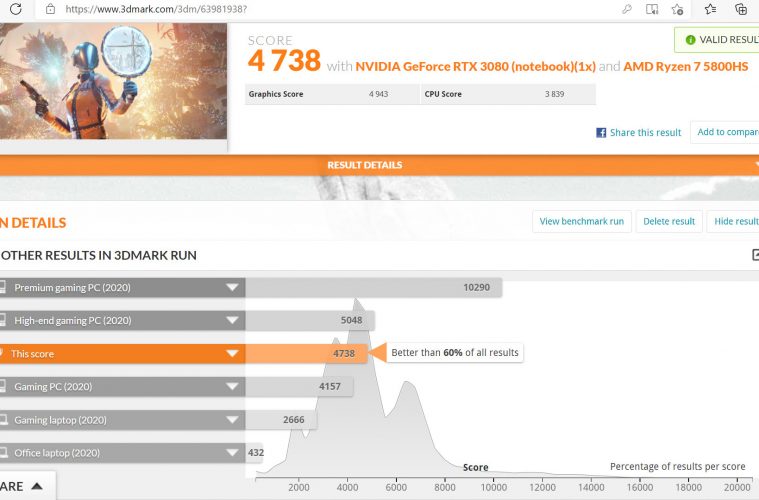
Task: Expand the Gaming PC (2020) dropdown arrow
Action: click(x=232, y=387)
